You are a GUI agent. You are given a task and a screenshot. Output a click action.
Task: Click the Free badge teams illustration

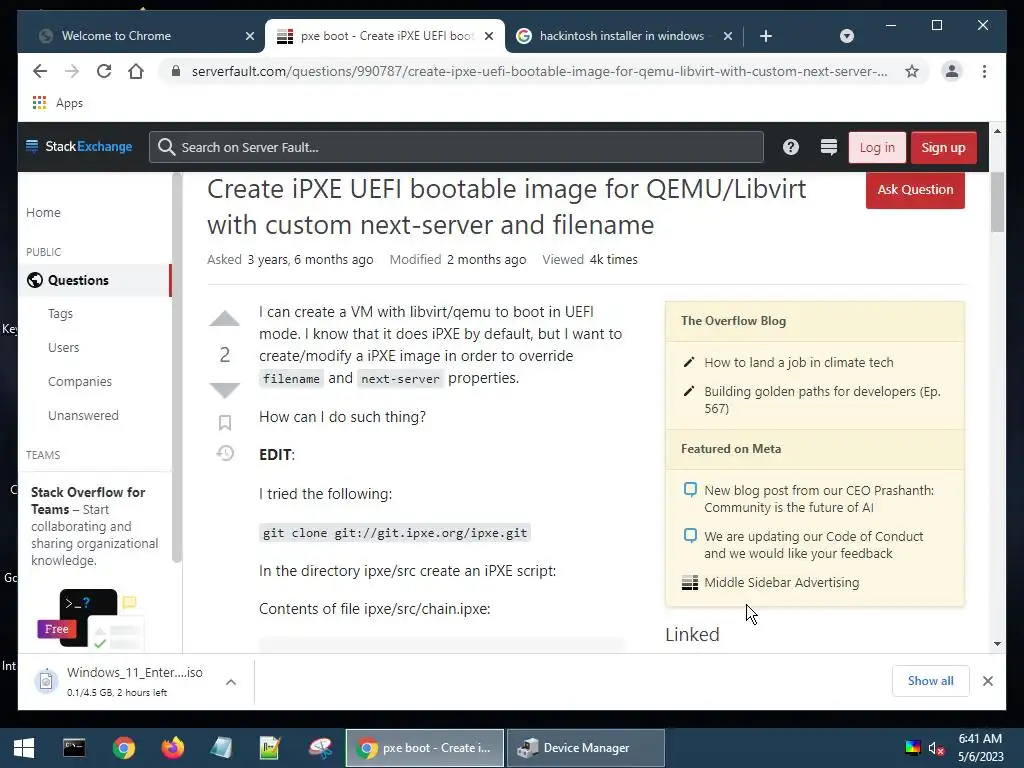[57, 629]
